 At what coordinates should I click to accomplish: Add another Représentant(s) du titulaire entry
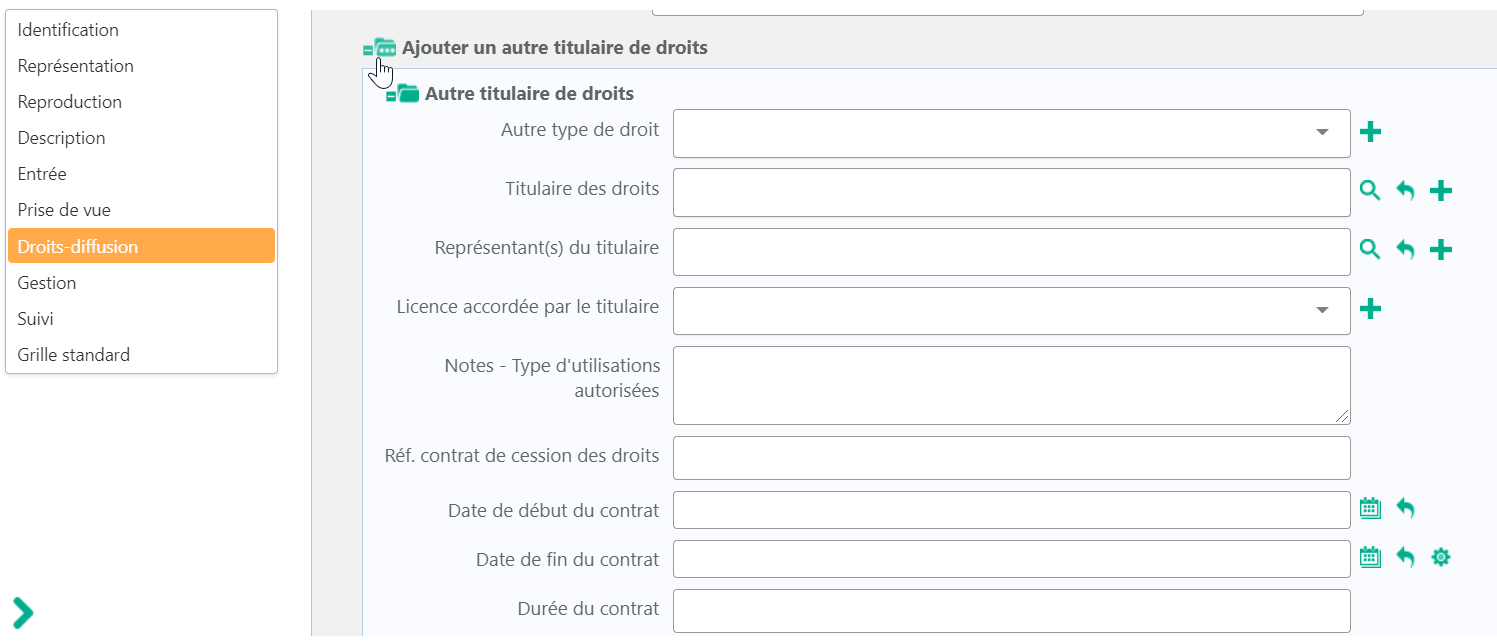pyautogui.click(x=1441, y=250)
